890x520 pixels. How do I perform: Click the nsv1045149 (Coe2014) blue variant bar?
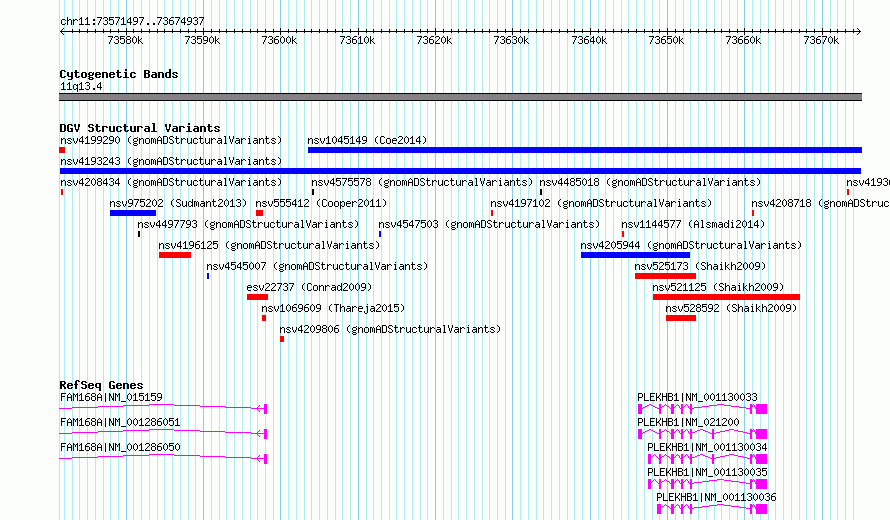click(585, 150)
